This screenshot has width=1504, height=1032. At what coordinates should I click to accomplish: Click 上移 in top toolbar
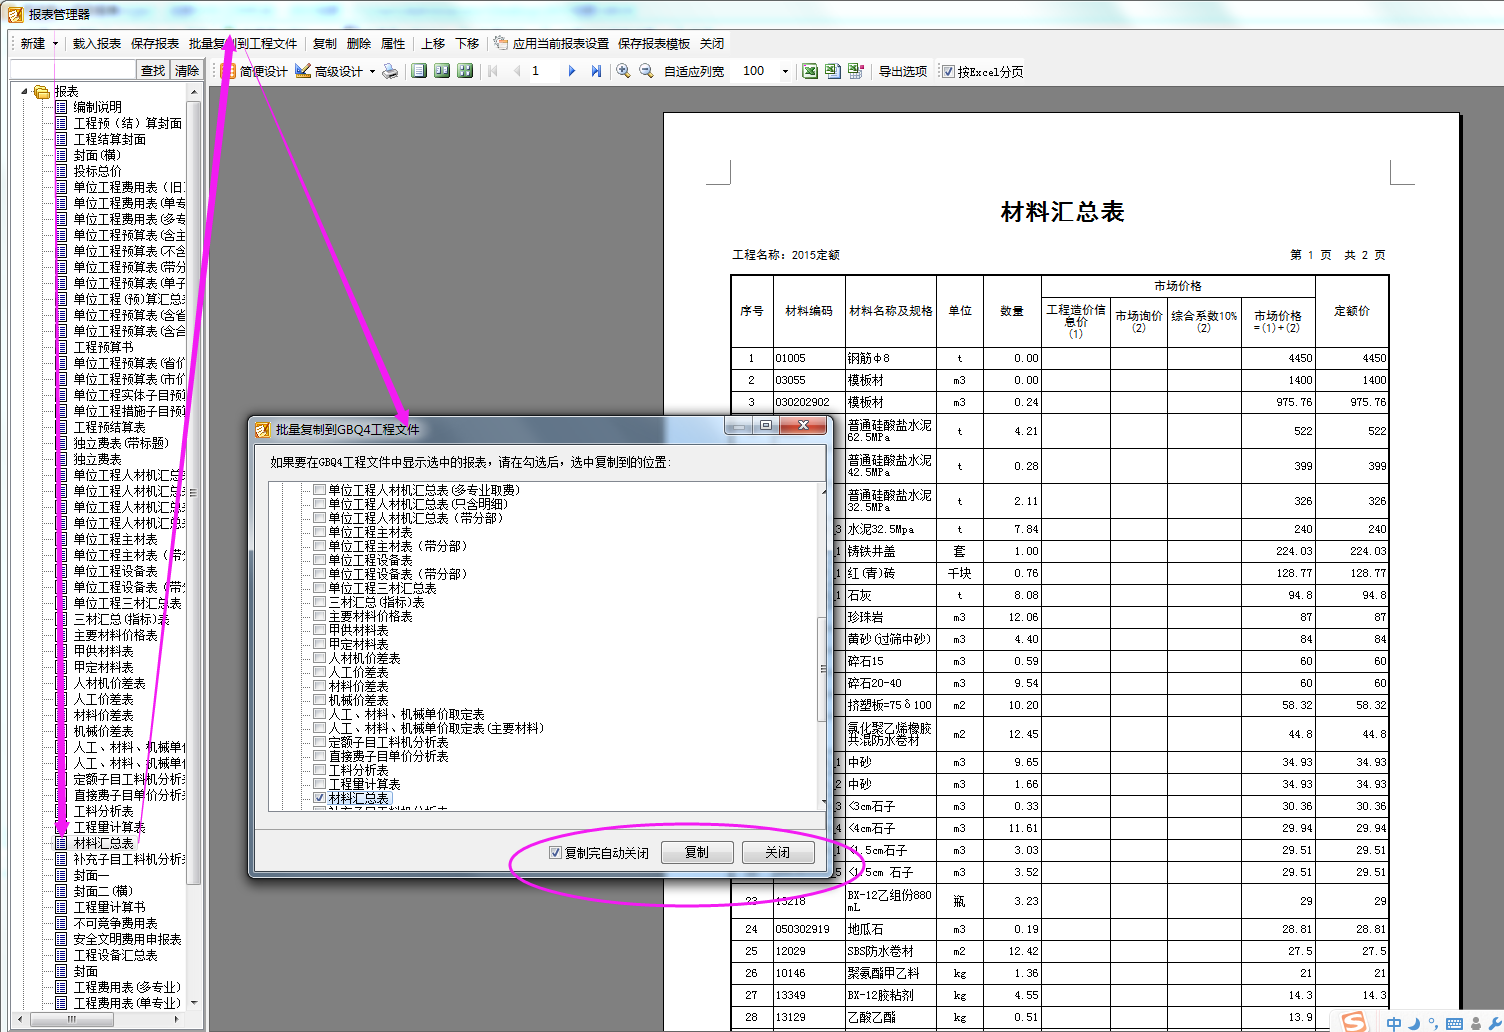[433, 44]
